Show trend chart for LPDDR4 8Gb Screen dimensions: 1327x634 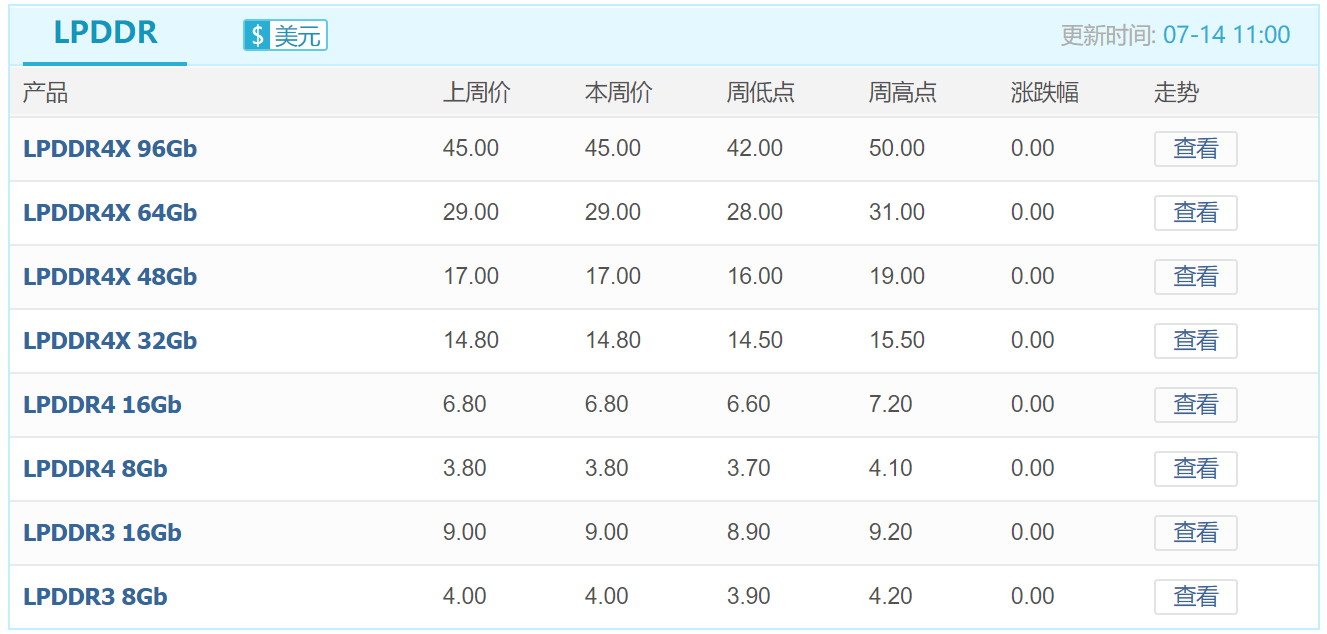(1196, 469)
